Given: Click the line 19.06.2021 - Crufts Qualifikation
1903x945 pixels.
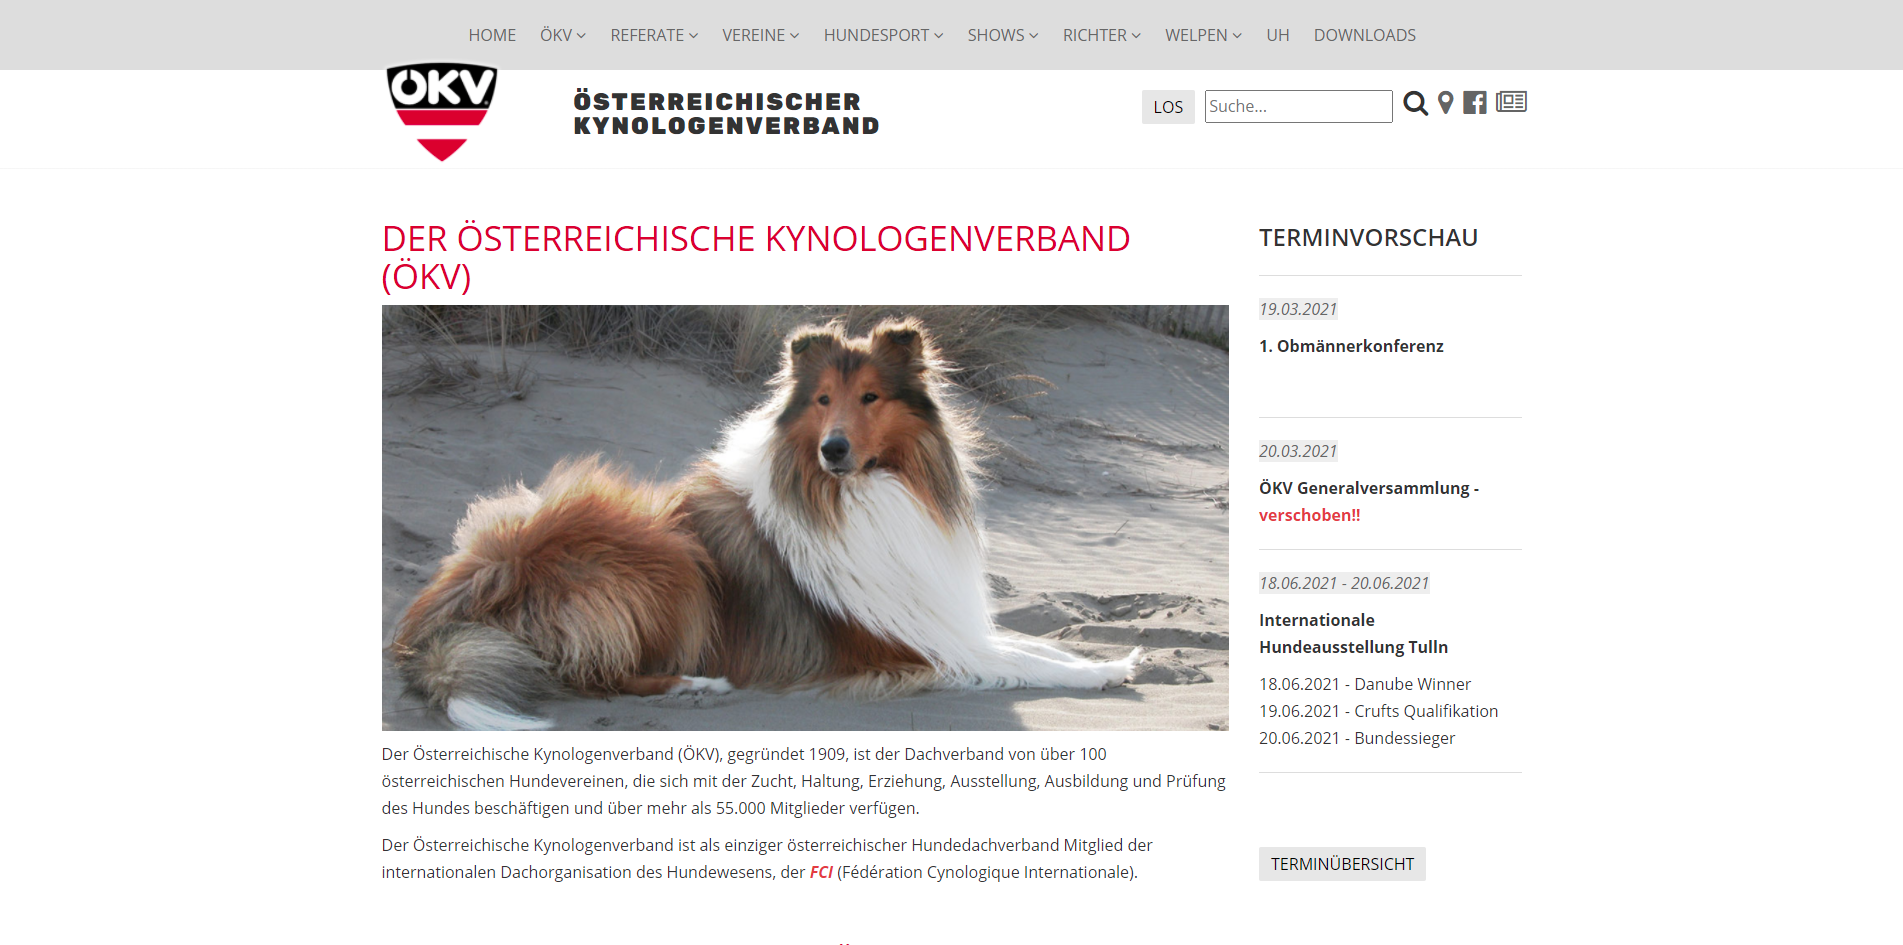Looking at the screenshot, I should [x=1378, y=711].
